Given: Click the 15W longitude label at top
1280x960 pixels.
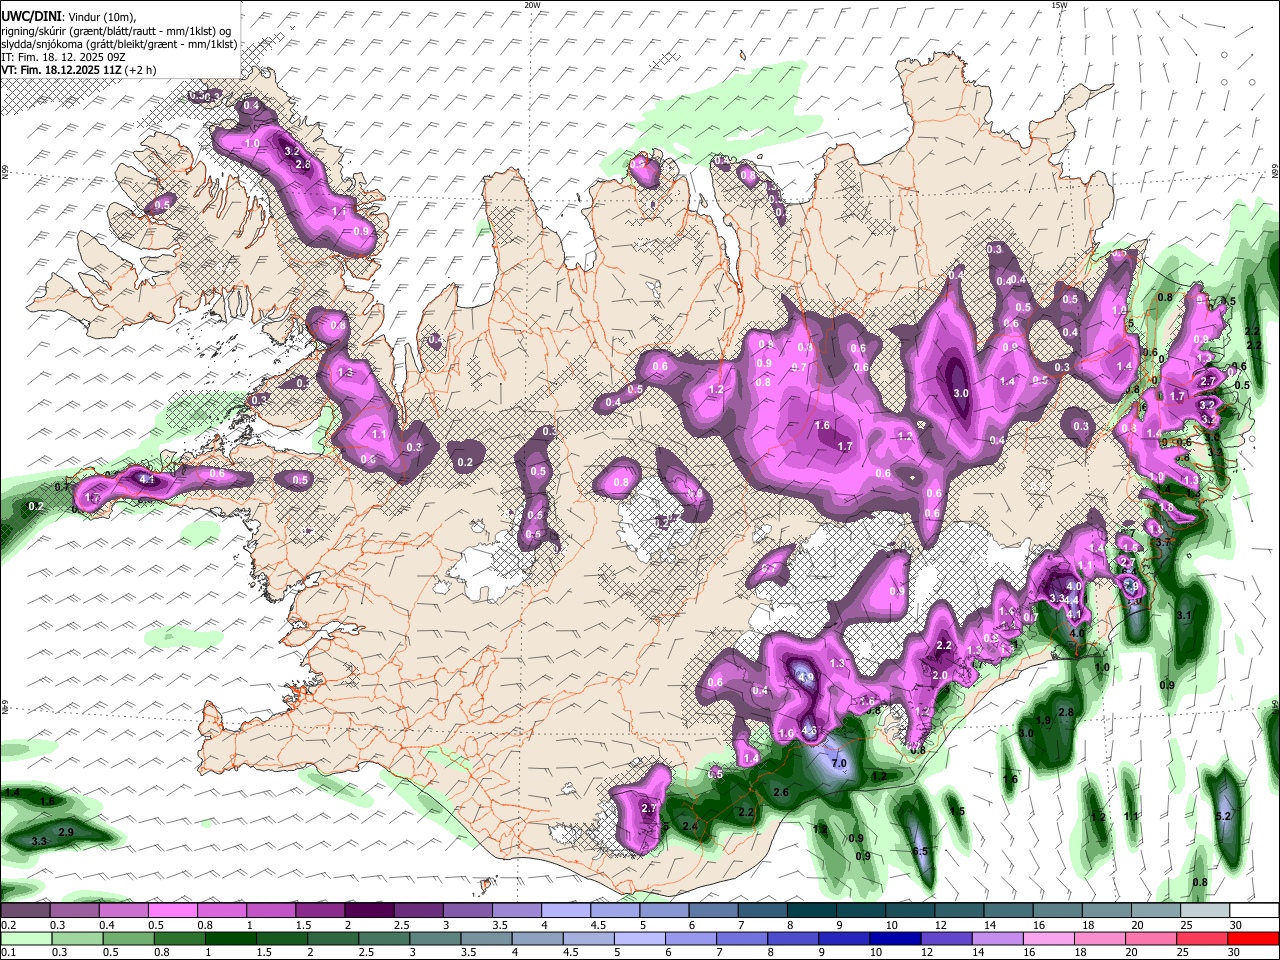Looking at the screenshot, I should pyautogui.click(x=1059, y=5).
